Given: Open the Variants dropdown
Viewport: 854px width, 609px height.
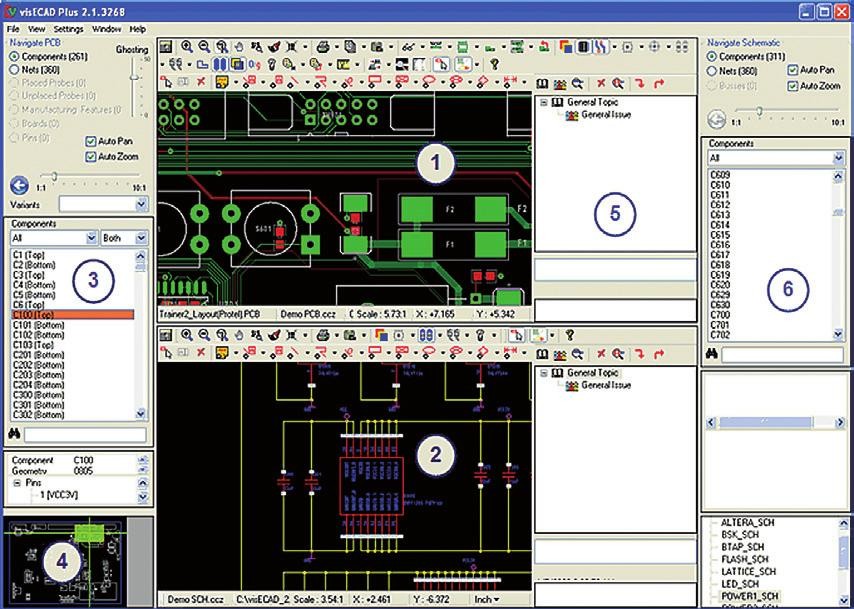Looking at the screenshot, I should (x=142, y=202).
